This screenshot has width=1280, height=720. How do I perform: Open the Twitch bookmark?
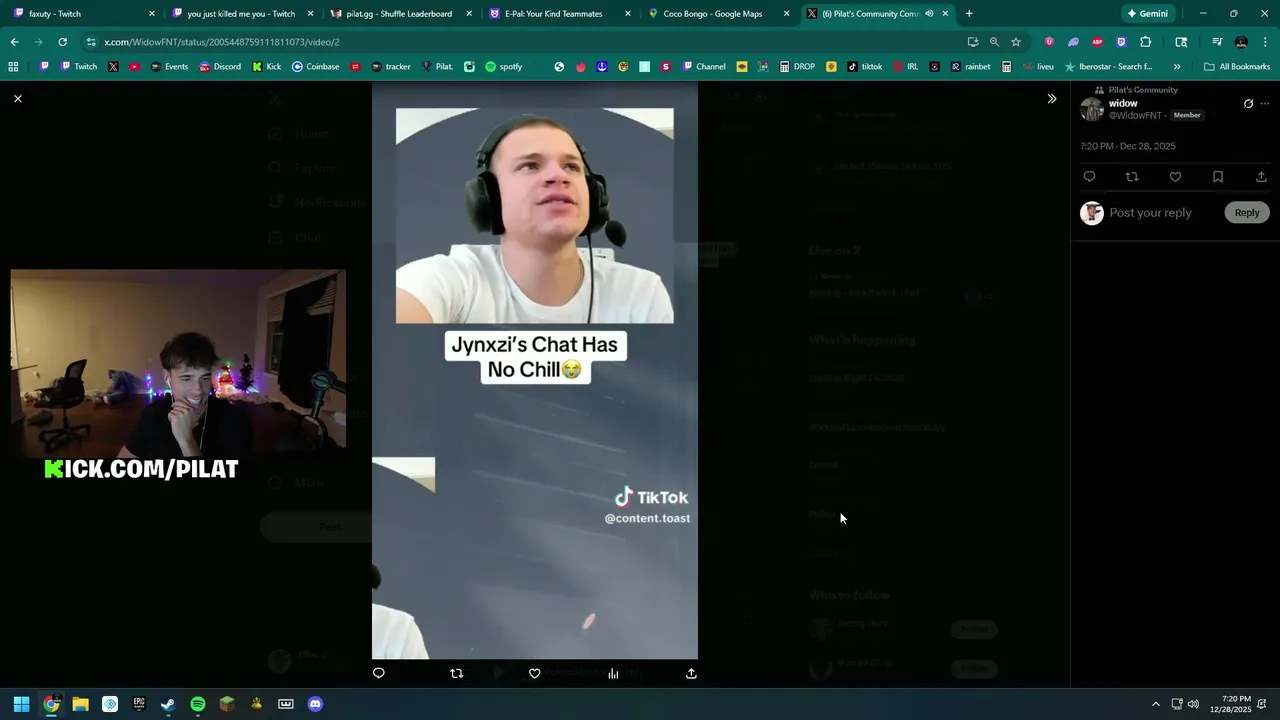pyautogui.click(x=79, y=67)
